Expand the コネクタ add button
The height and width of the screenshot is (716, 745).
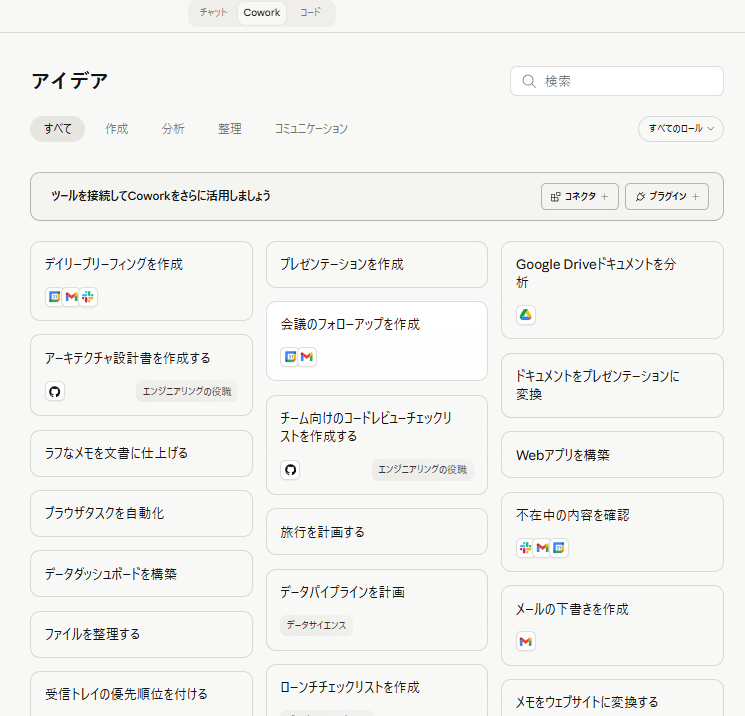[580, 197]
